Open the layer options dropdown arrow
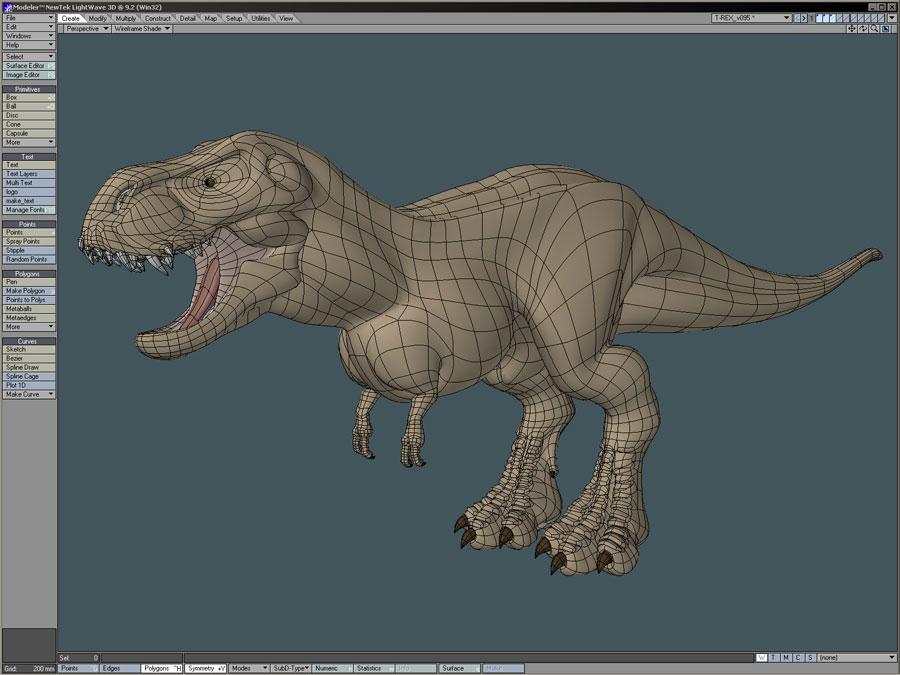 click(892, 18)
